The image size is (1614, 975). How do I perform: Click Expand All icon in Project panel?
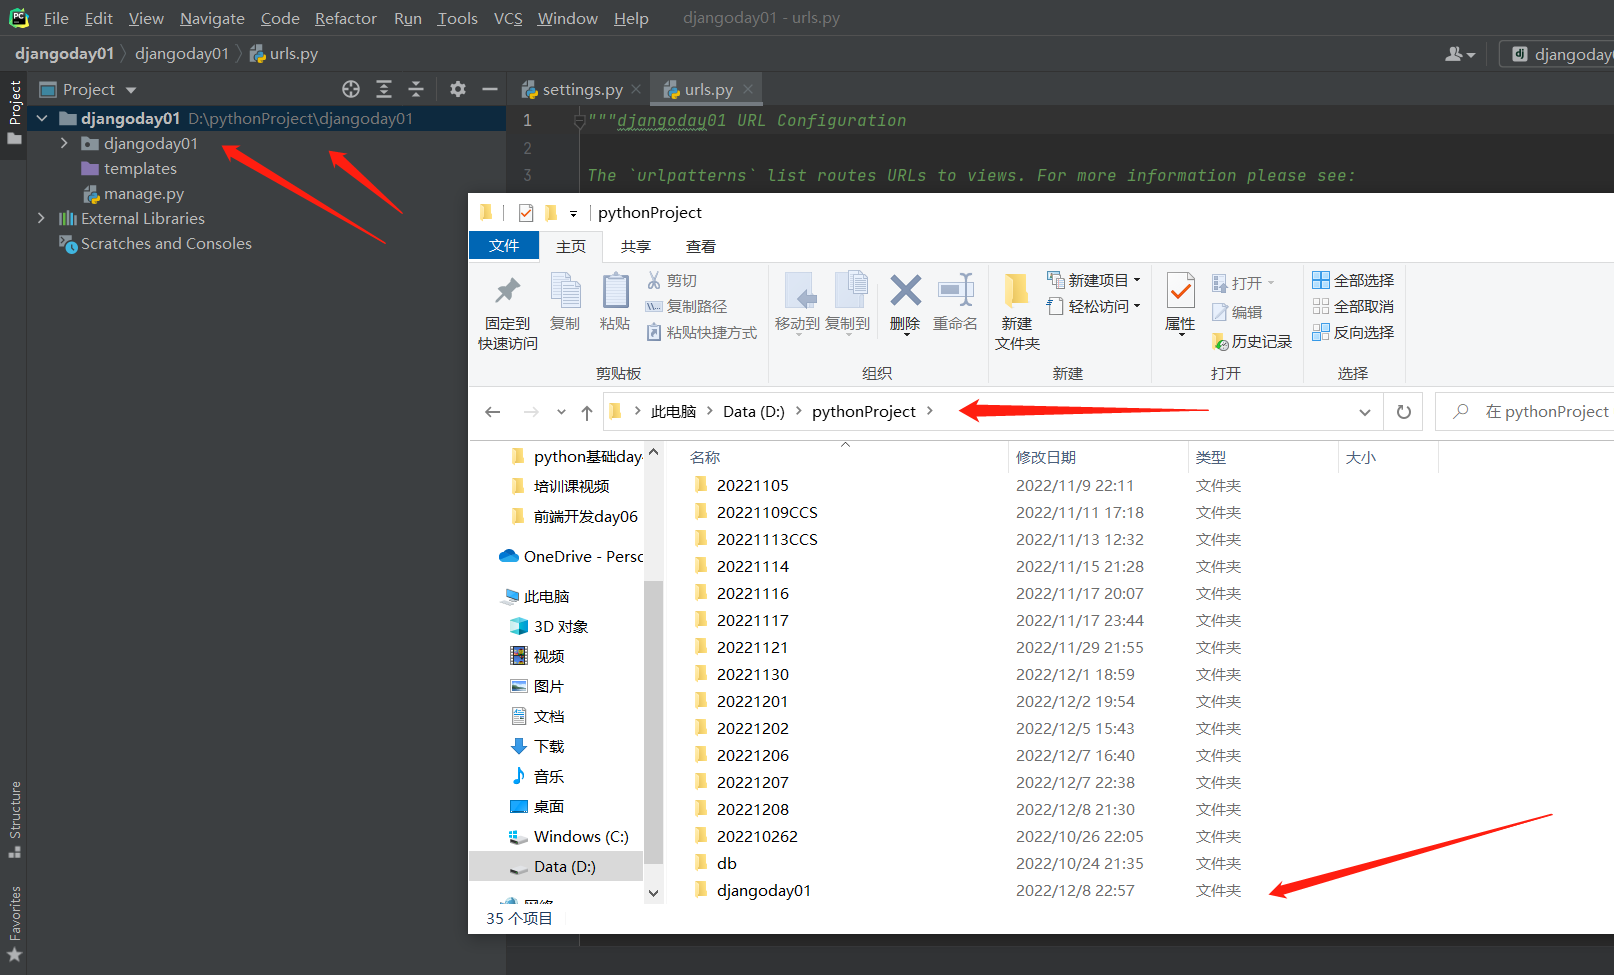384,89
